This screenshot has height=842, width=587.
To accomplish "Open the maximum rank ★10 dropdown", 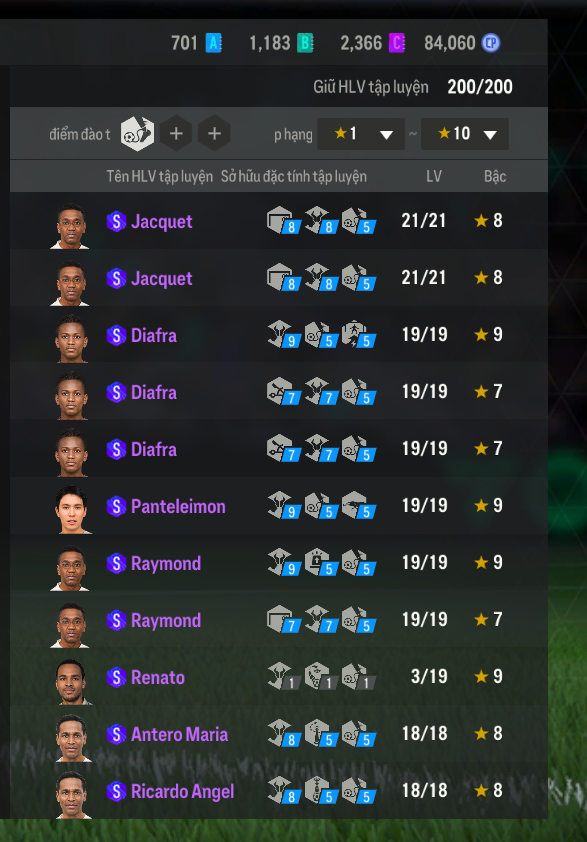I will click(x=465, y=134).
